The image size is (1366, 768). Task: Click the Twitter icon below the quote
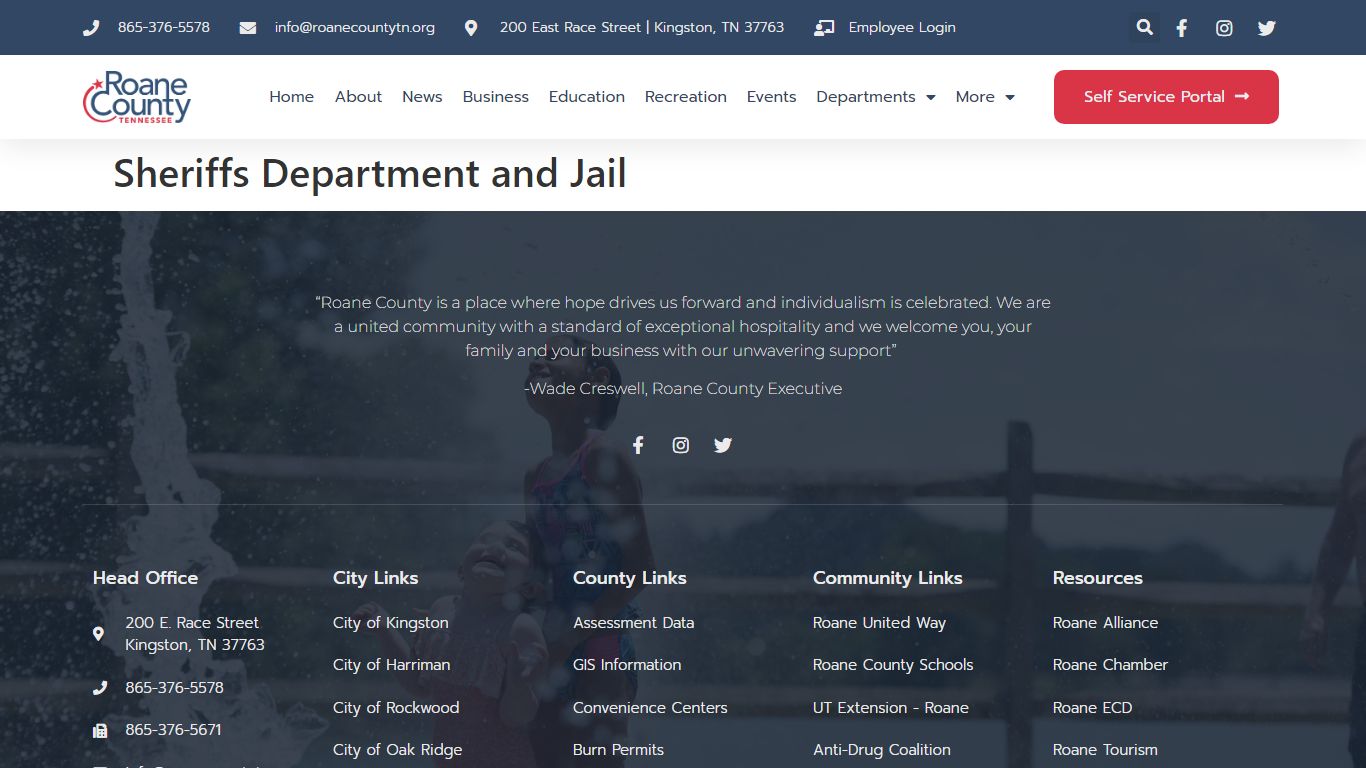pyautogui.click(x=723, y=445)
